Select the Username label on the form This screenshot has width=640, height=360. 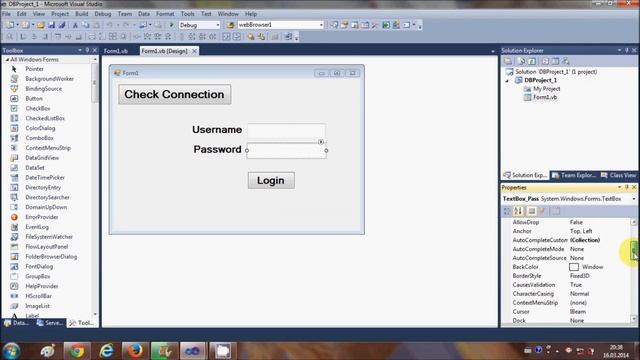[x=217, y=130]
